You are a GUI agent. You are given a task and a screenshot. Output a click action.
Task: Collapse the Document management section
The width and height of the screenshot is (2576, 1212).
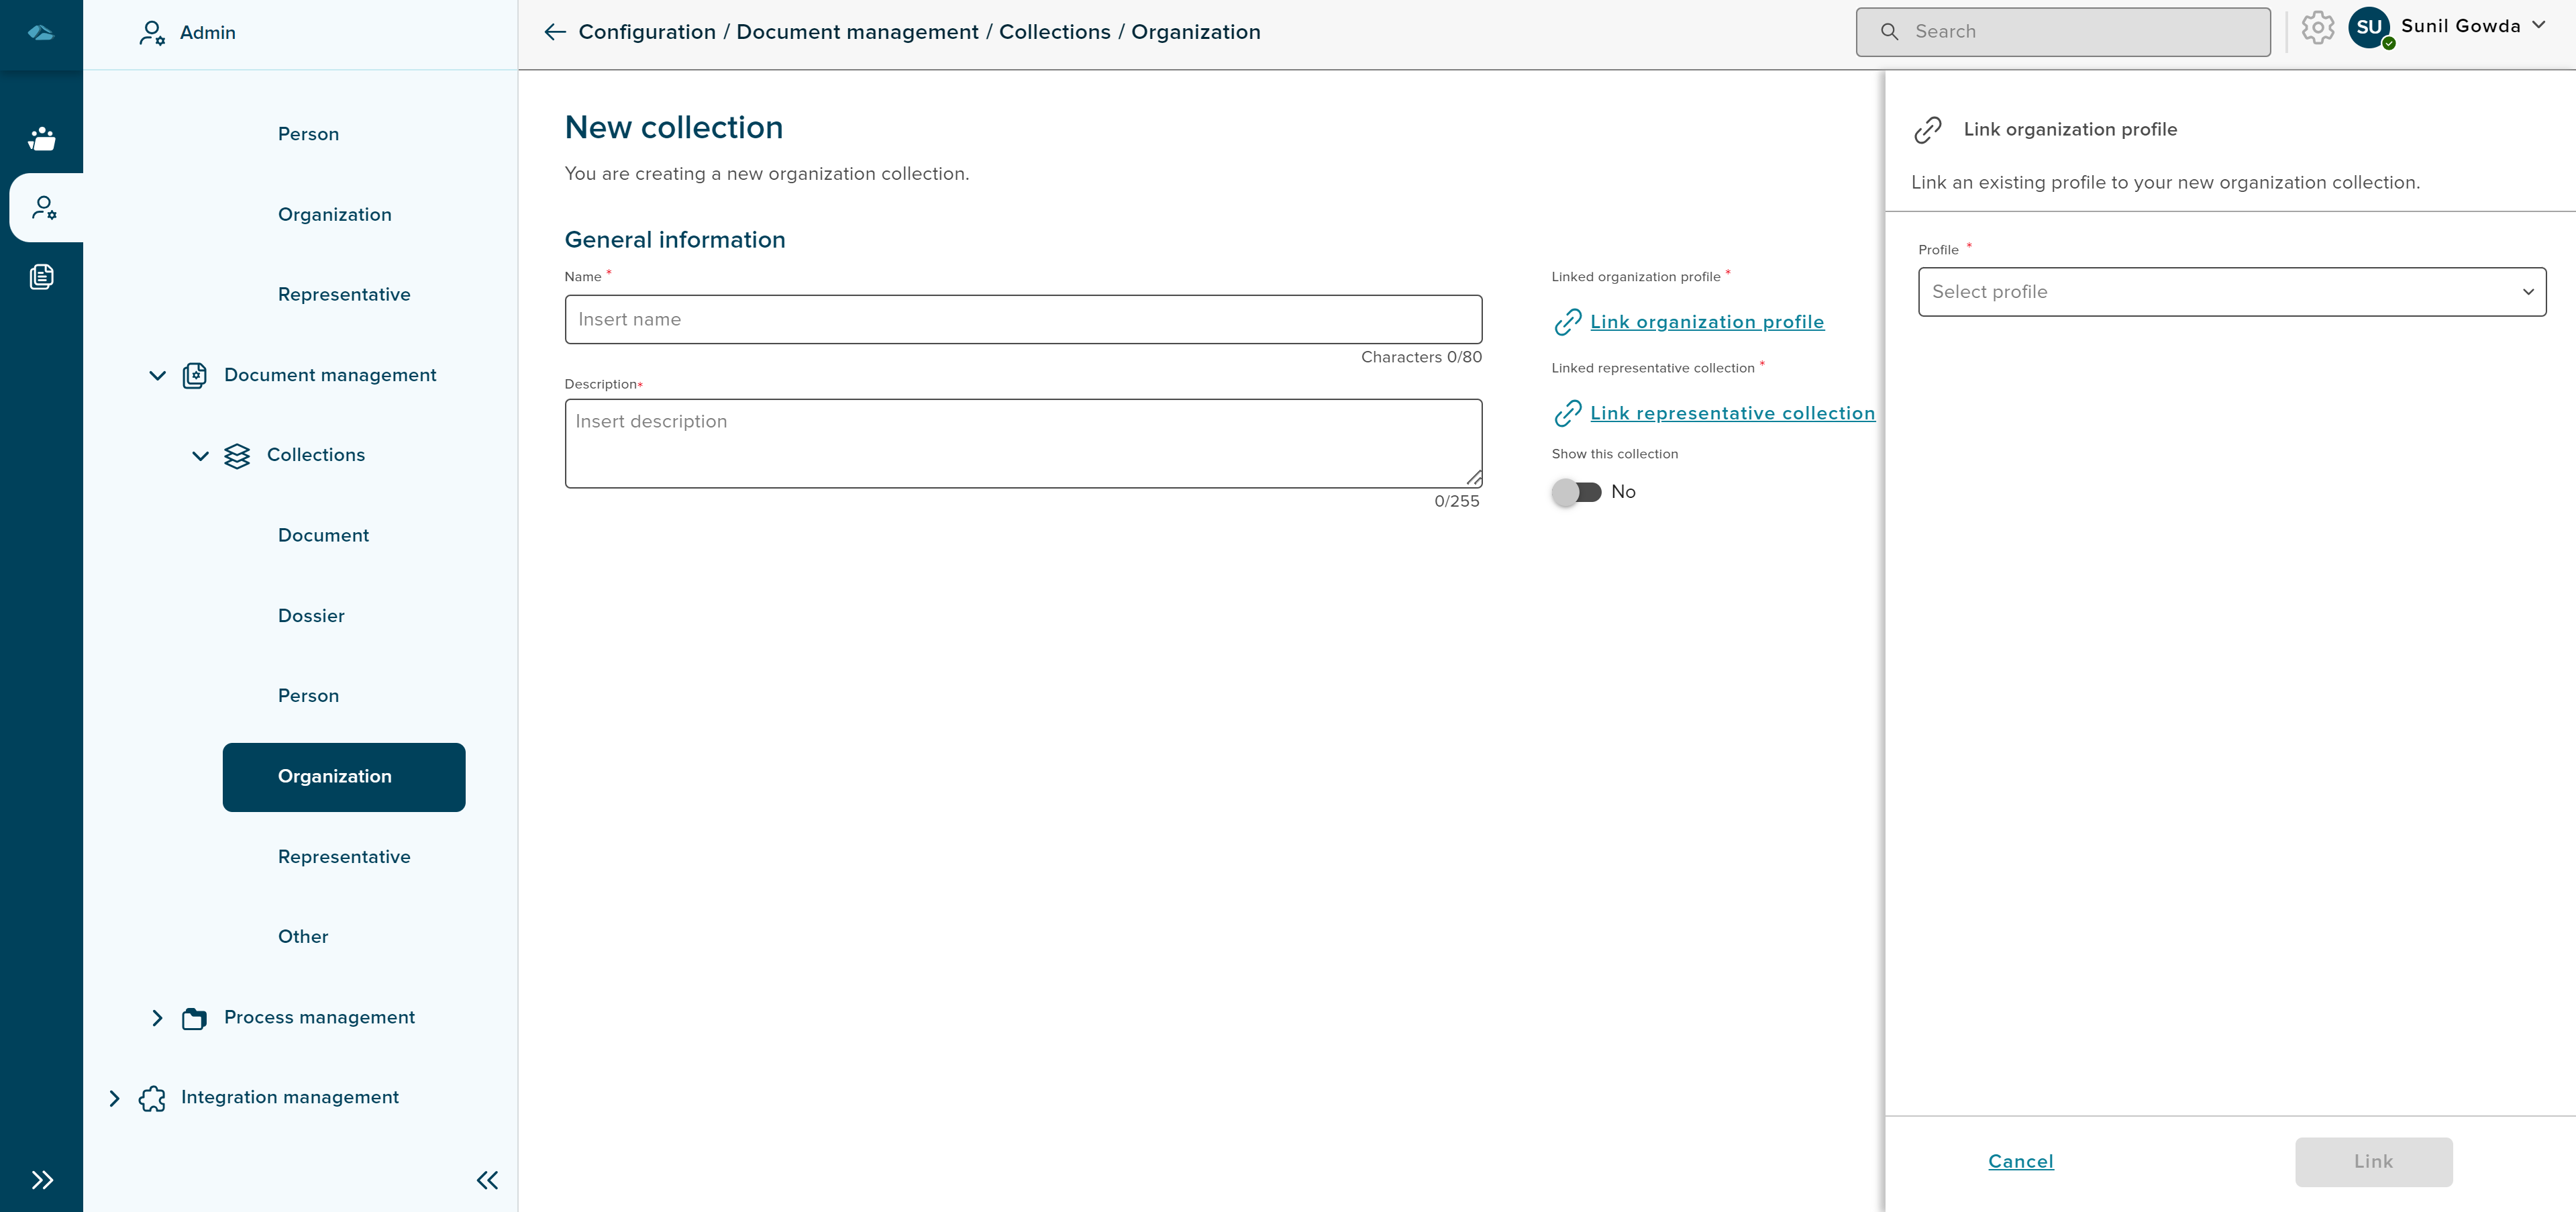157,375
